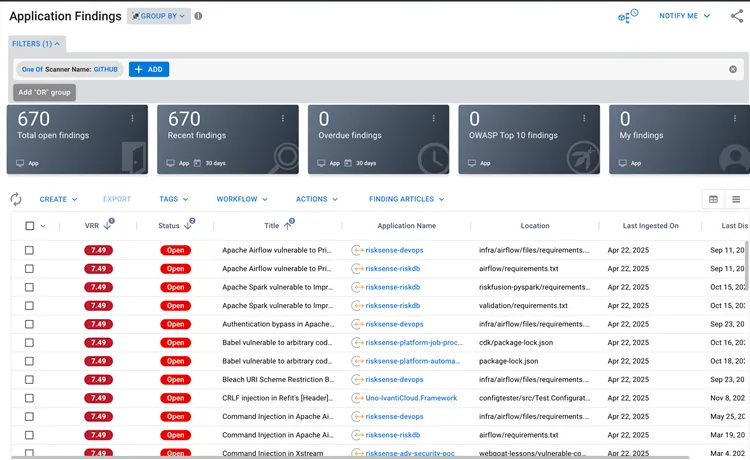Open the Uno-IvantiCloud.Framework application link
The height and width of the screenshot is (460, 750).
click(x=411, y=398)
